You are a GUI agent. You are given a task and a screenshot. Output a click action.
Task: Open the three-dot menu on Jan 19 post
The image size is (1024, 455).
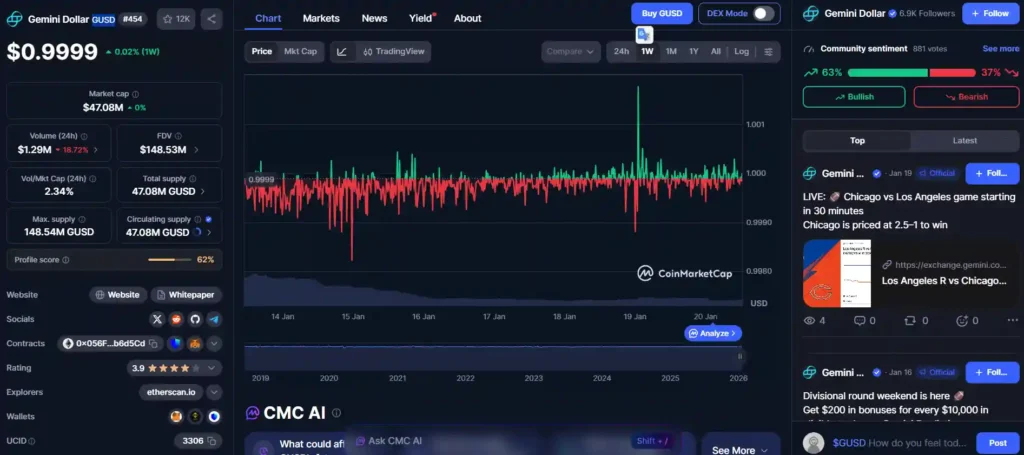coord(1013,321)
